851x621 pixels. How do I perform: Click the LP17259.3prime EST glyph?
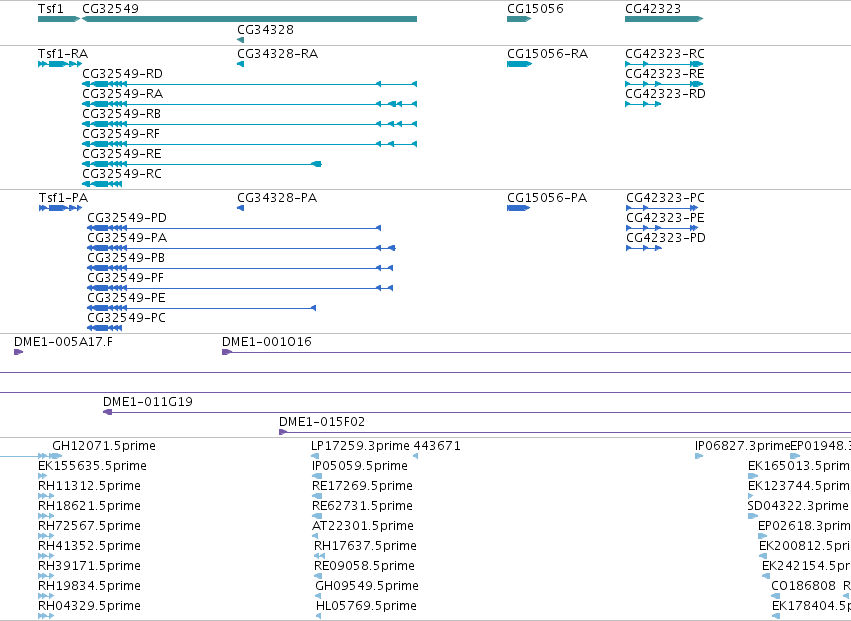[316, 456]
